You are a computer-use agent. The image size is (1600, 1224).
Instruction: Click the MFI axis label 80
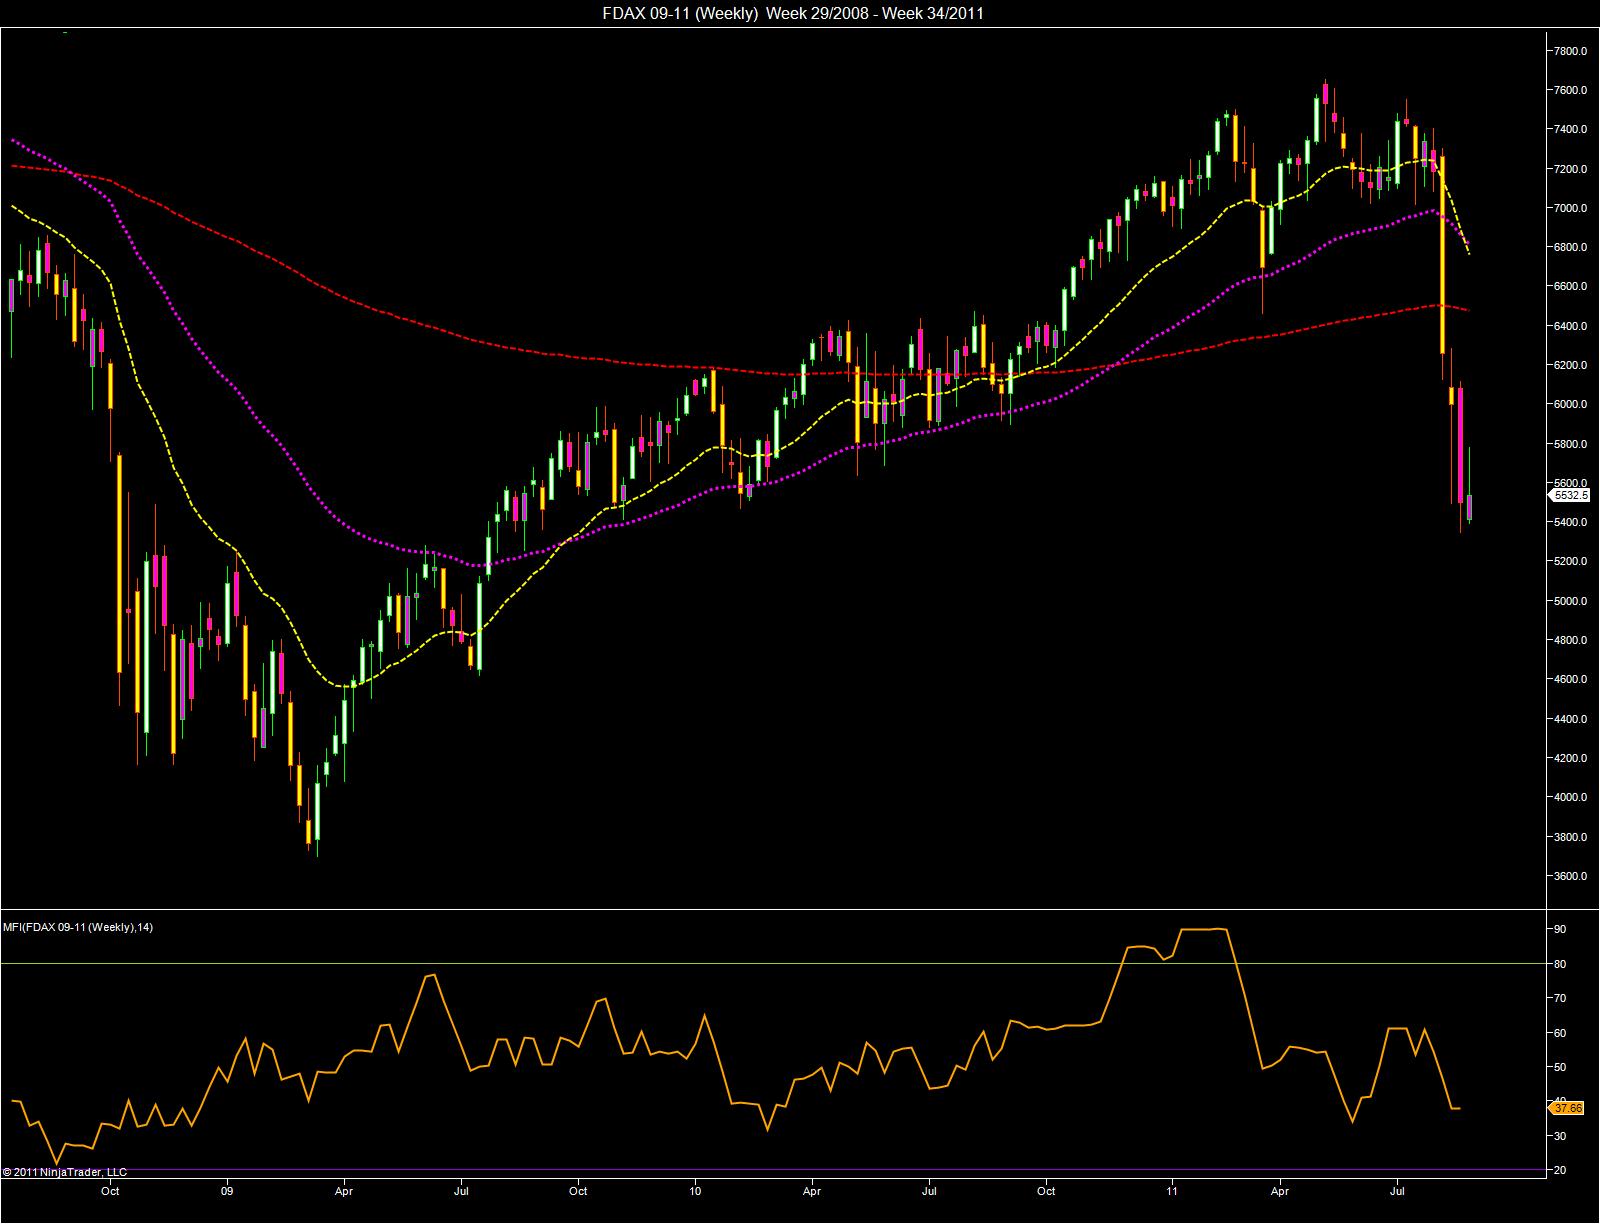coord(1560,964)
